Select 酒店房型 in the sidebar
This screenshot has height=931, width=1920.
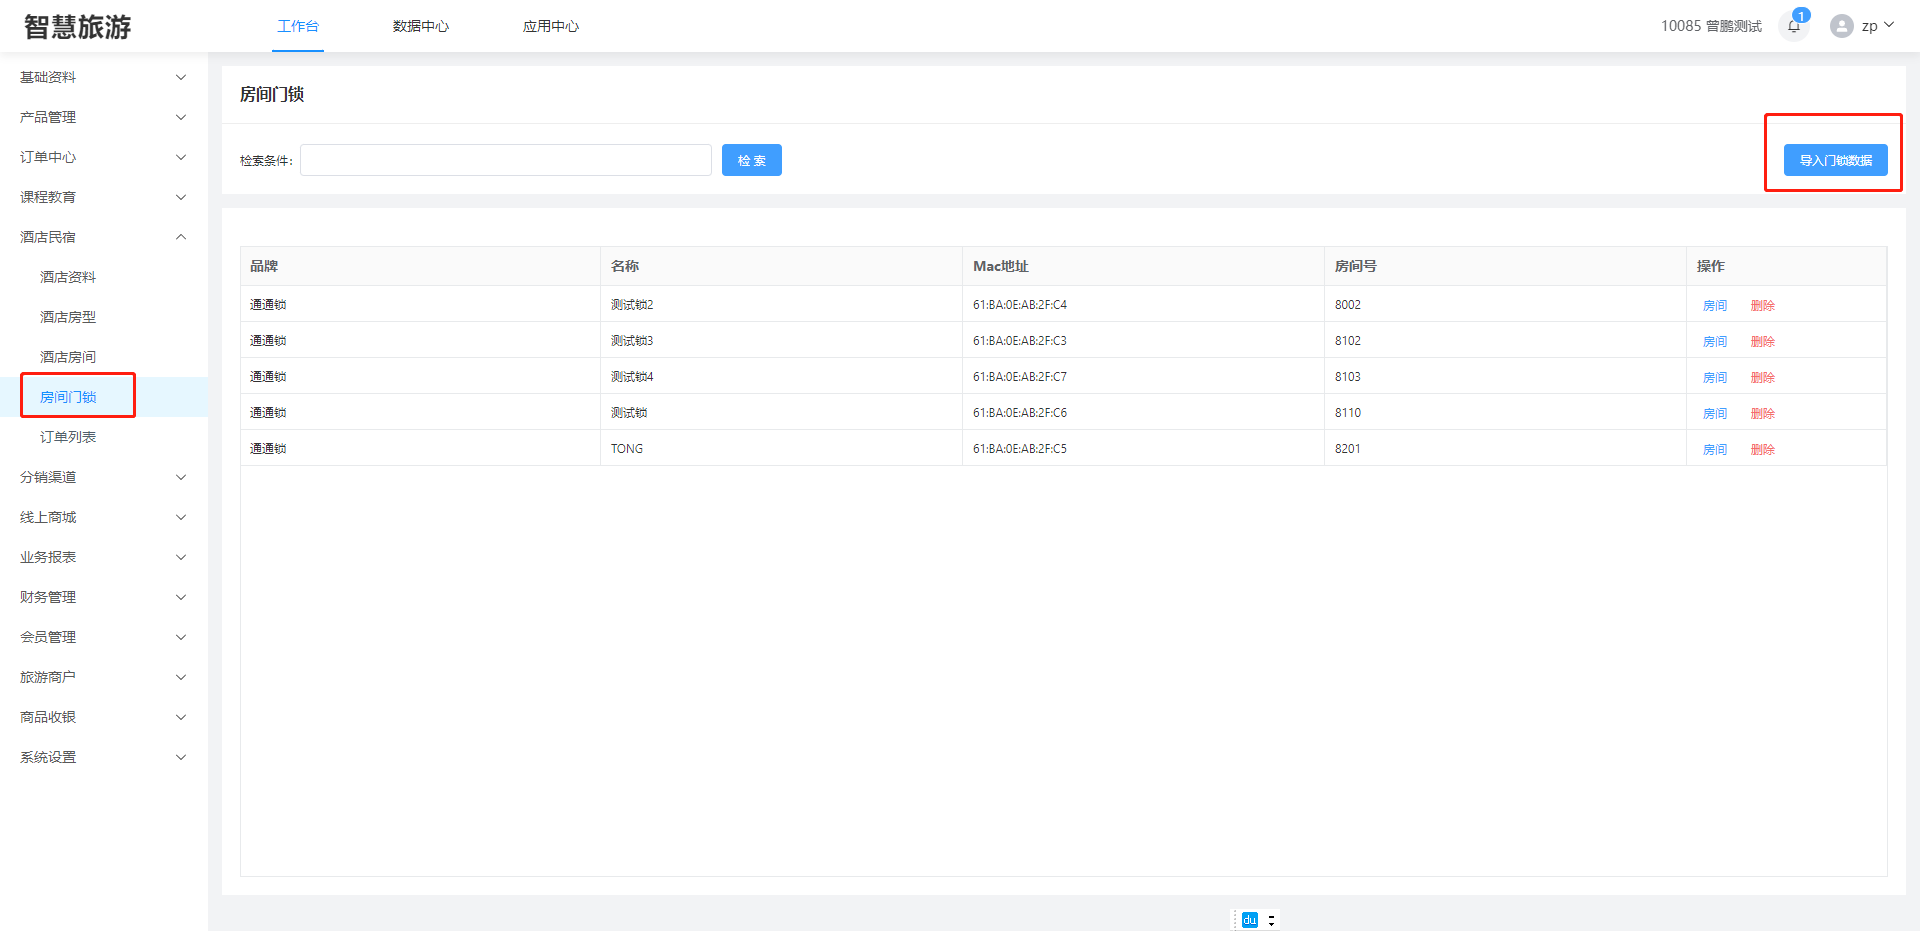tap(68, 317)
